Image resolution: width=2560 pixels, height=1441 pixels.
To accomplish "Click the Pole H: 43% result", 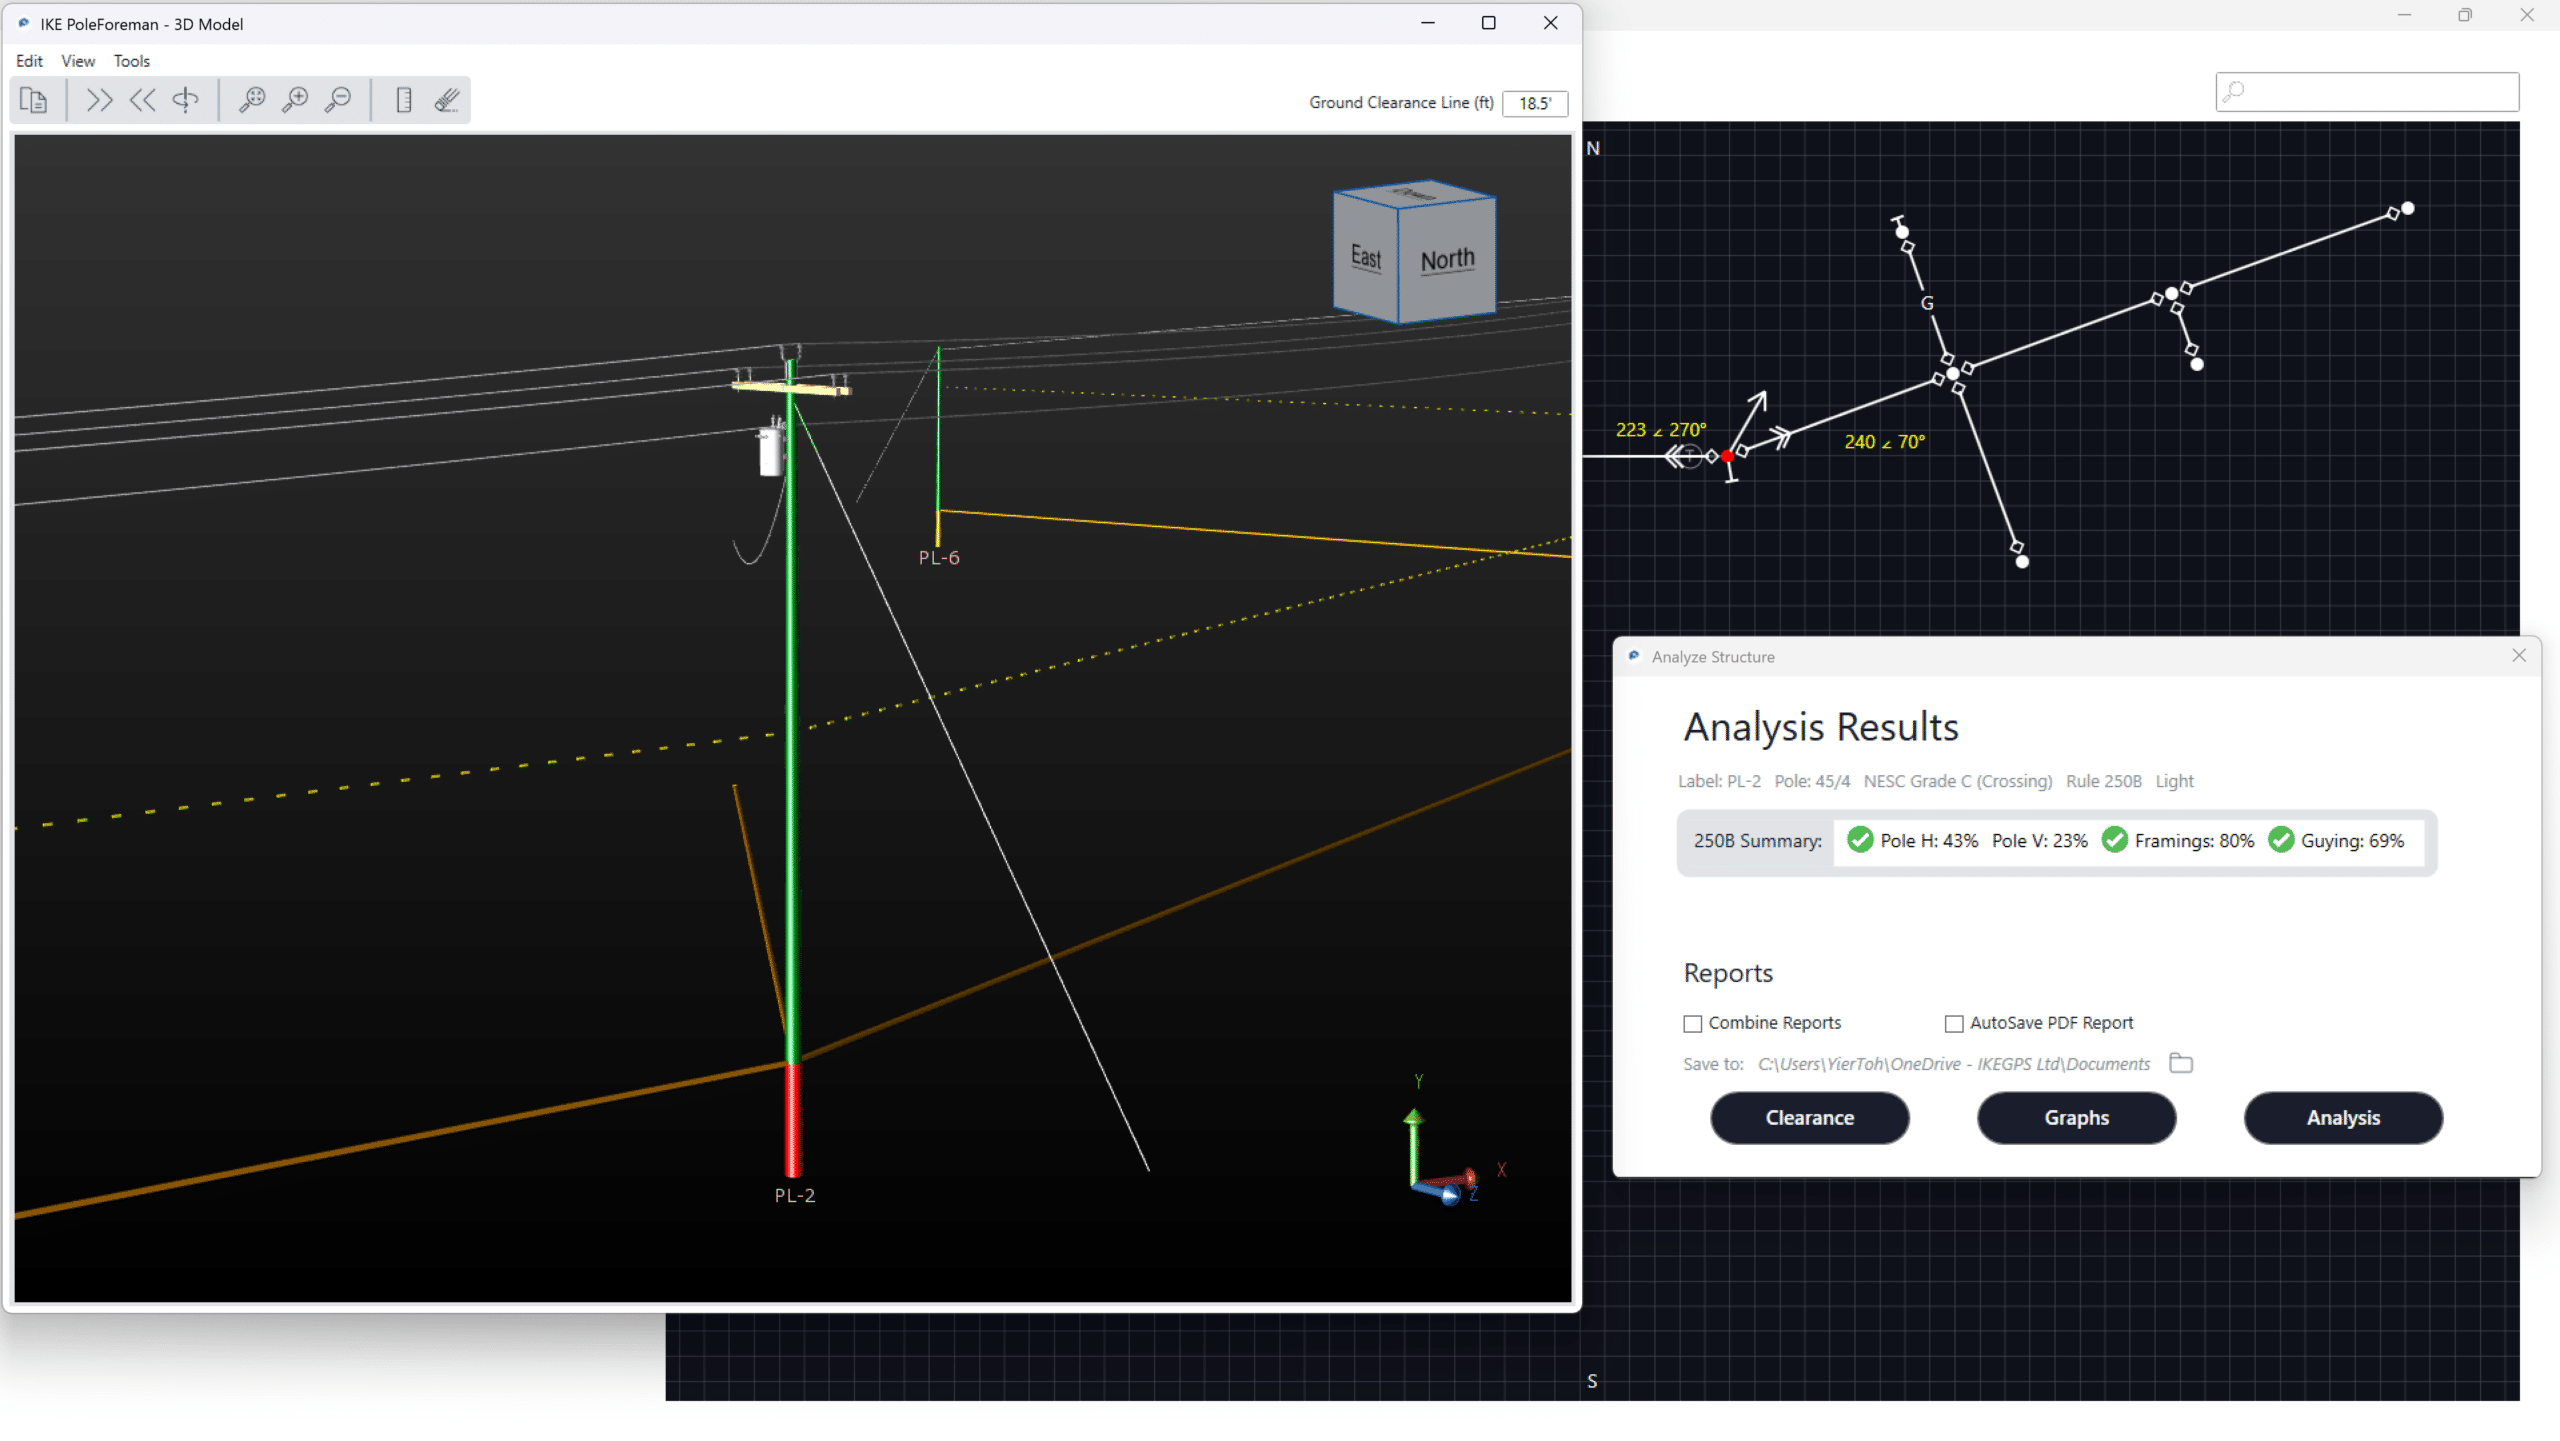I will [1929, 841].
